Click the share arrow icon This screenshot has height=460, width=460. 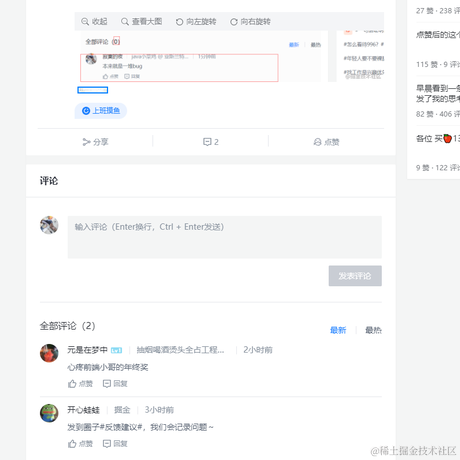click(86, 142)
